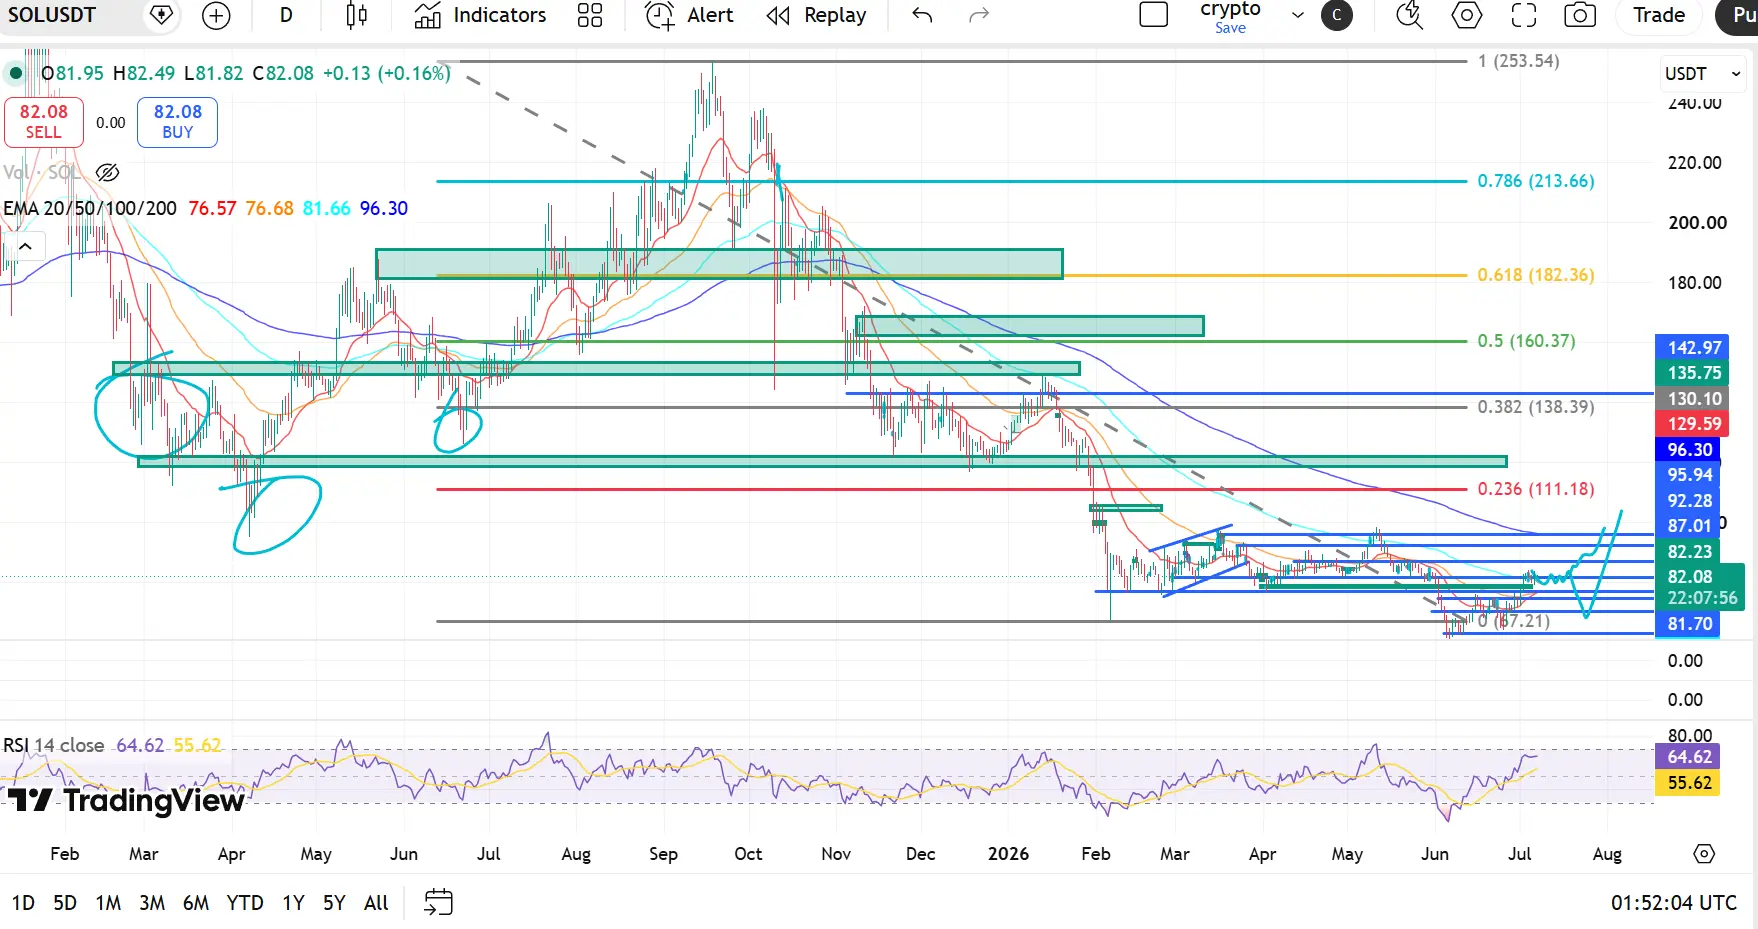
Task: Open the date range calendar picker
Action: click(x=438, y=902)
